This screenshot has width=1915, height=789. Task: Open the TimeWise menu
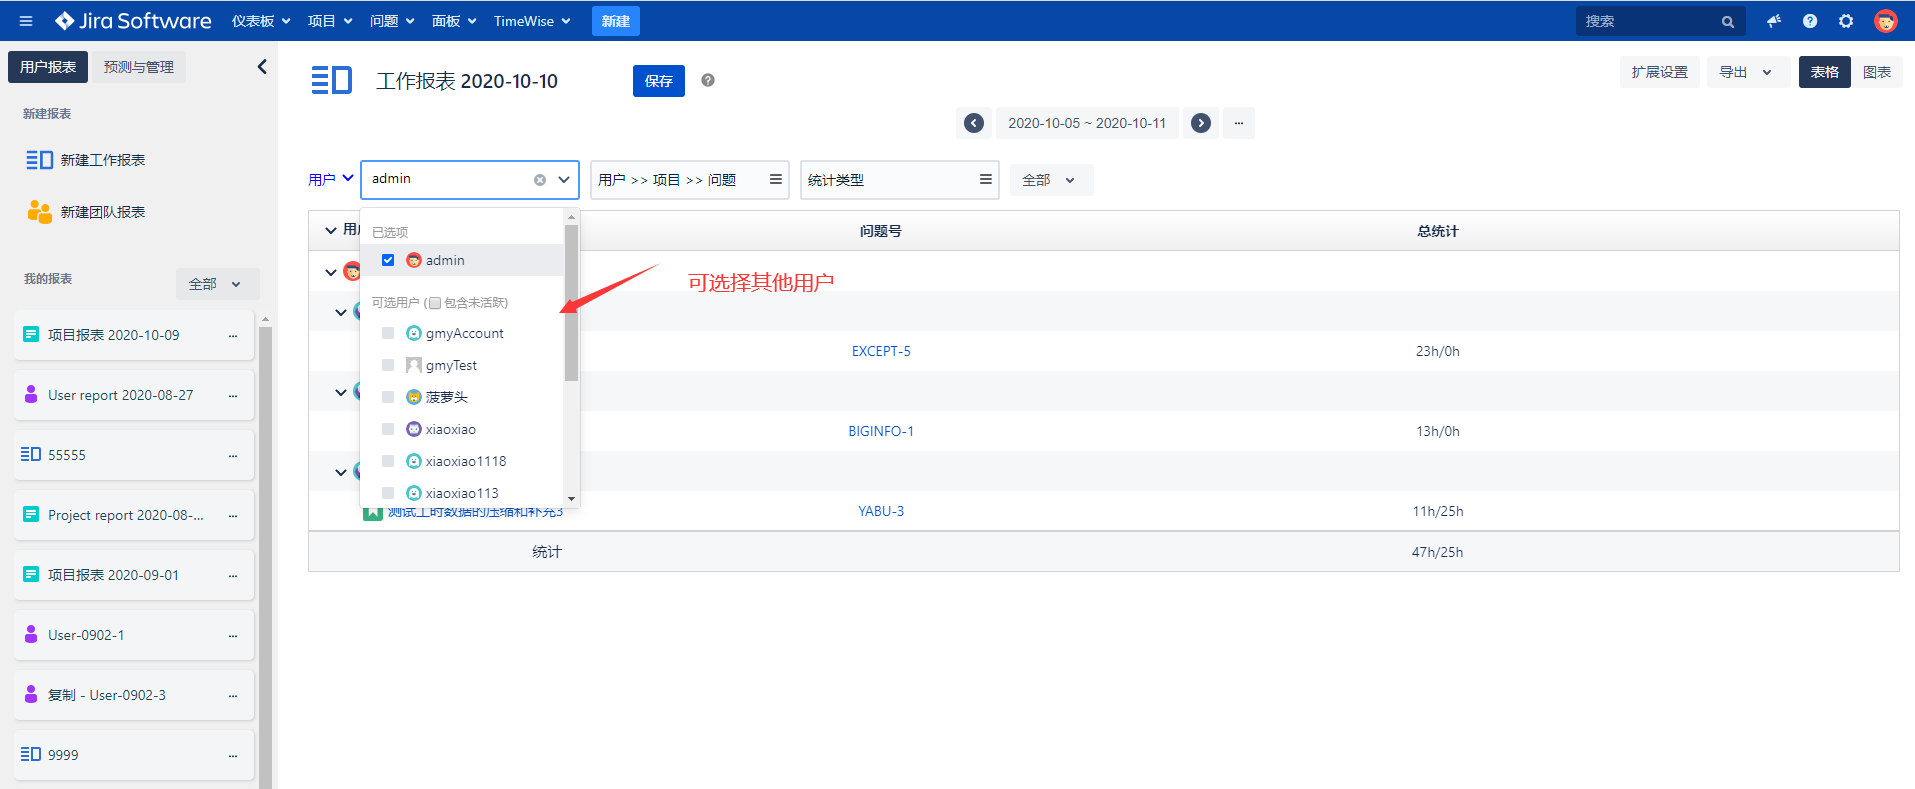pyautogui.click(x=532, y=21)
